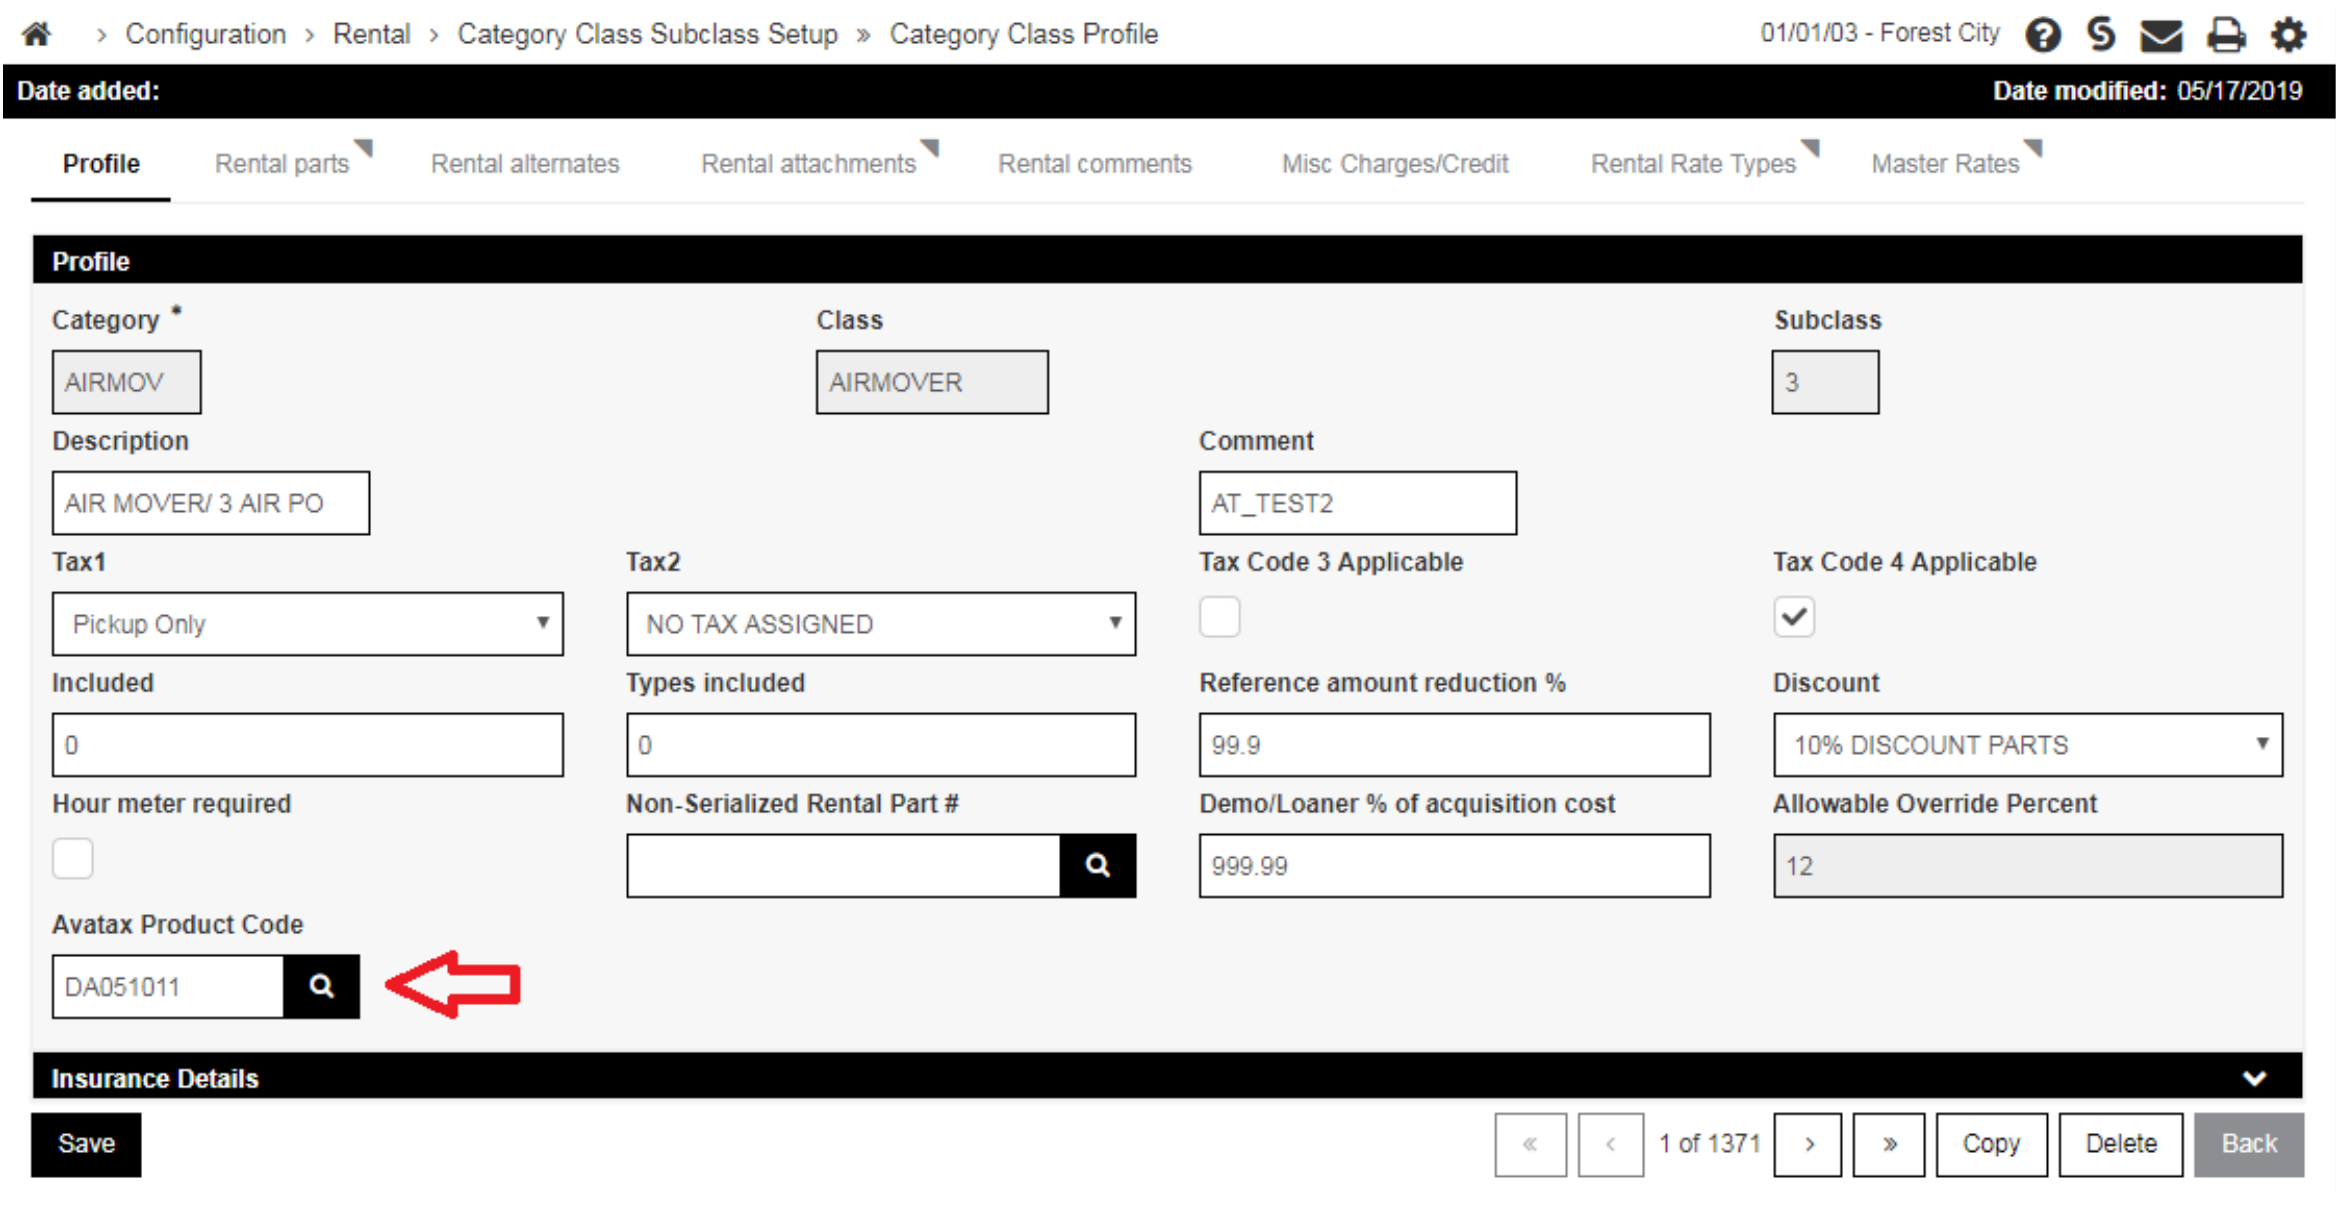Click the Reference amount reduction % field
The width and height of the screenshot is (2336, 1213).
(x=1455, y=745)
